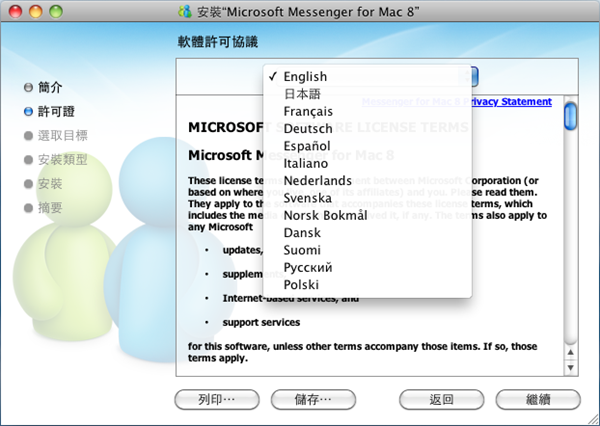Choose 日本語 from the language list
600x426 pixels.
tap(367, 94)
